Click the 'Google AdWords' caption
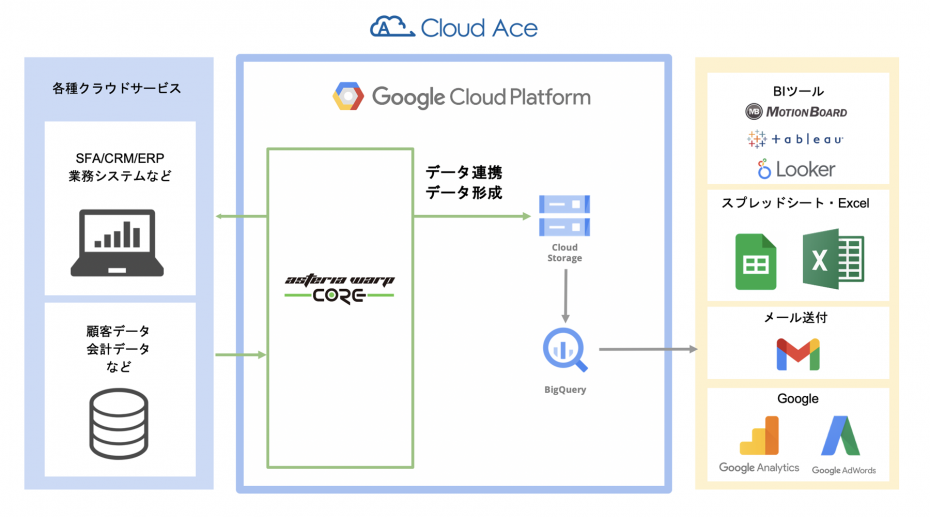The height and width of the screenshot is (517, 930). [844, 470]
